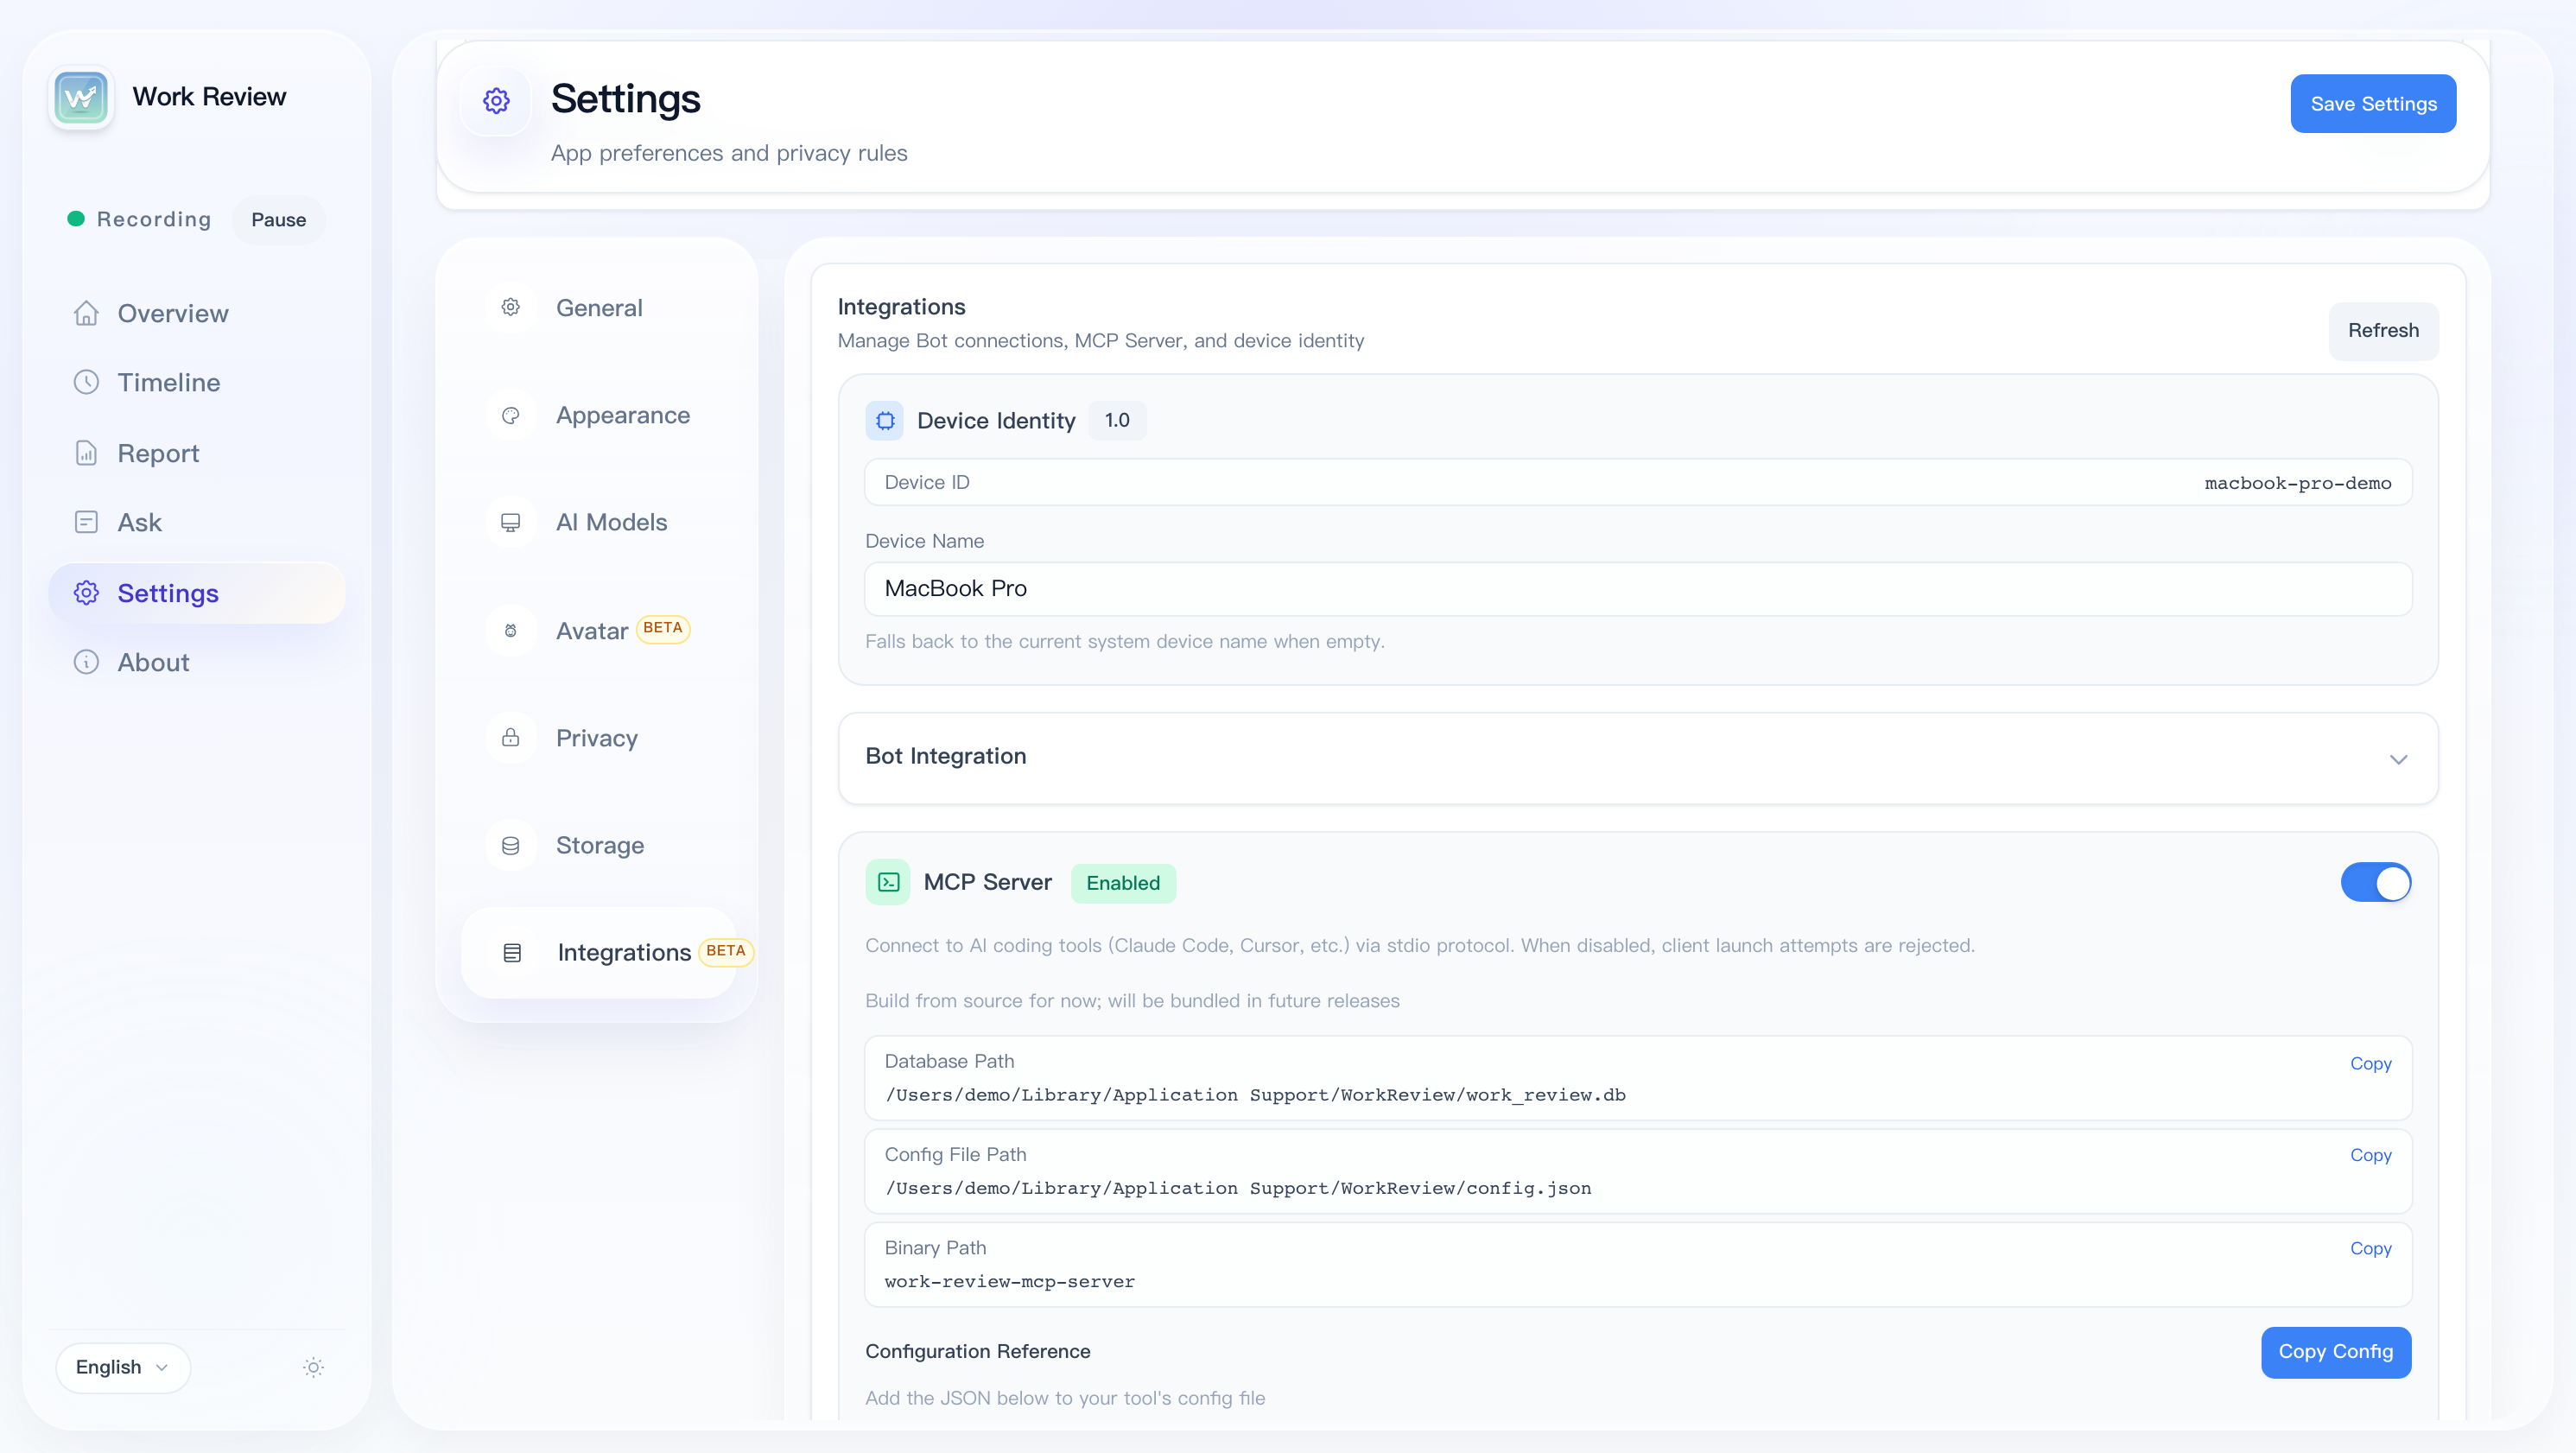This screenshot has height=1453, width=2576.
Task: Click the Appearance palette icon
Action: click(x=510, y=415)
